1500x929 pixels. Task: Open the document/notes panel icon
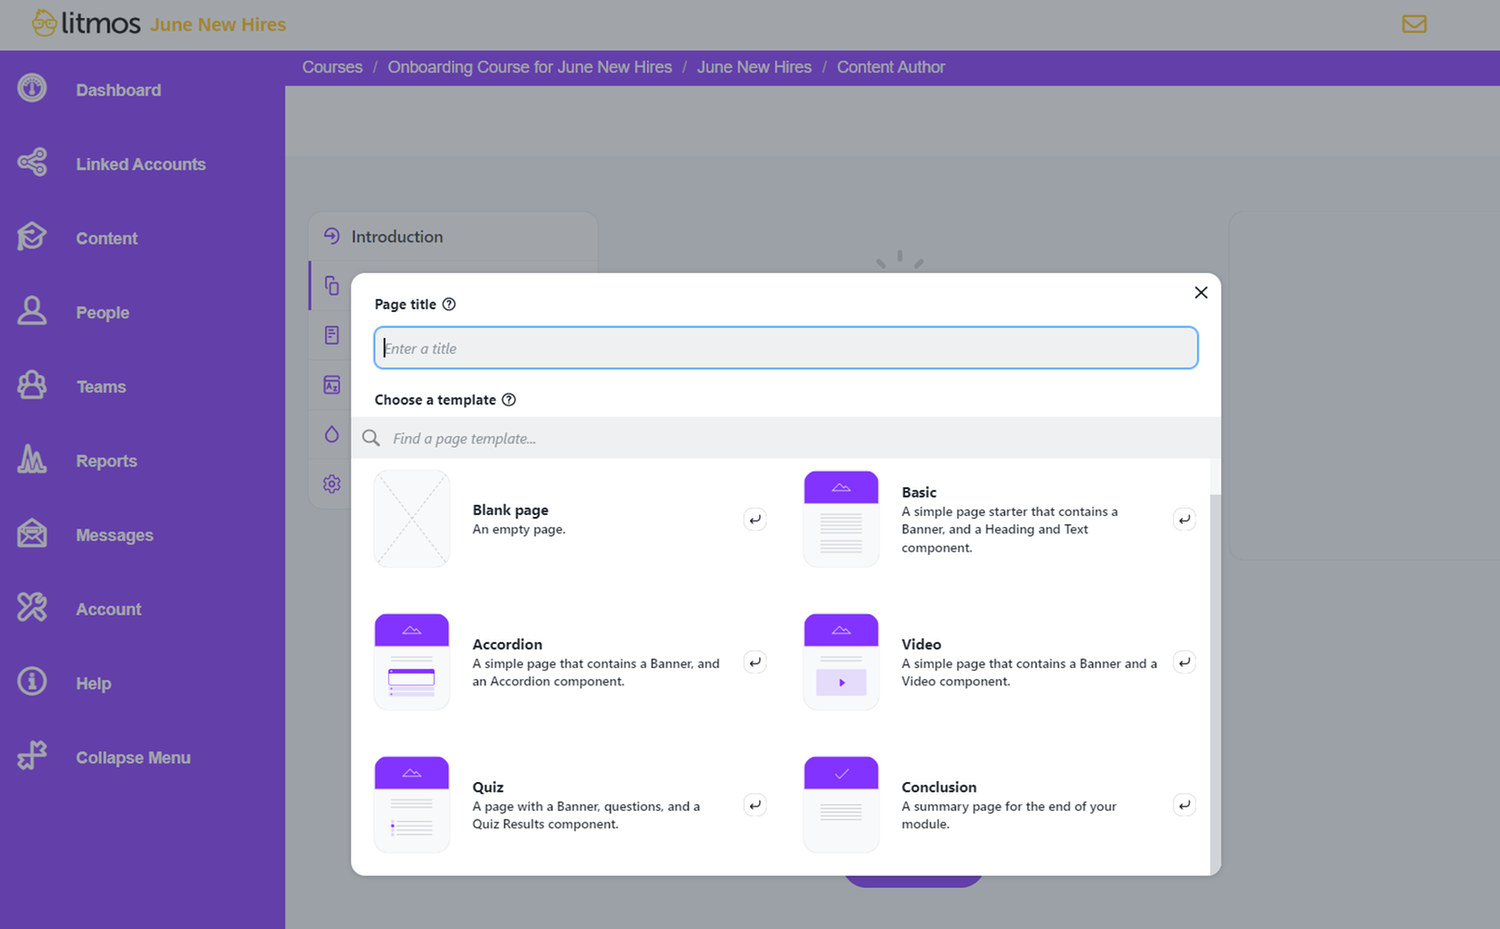[x=331, y=335]
